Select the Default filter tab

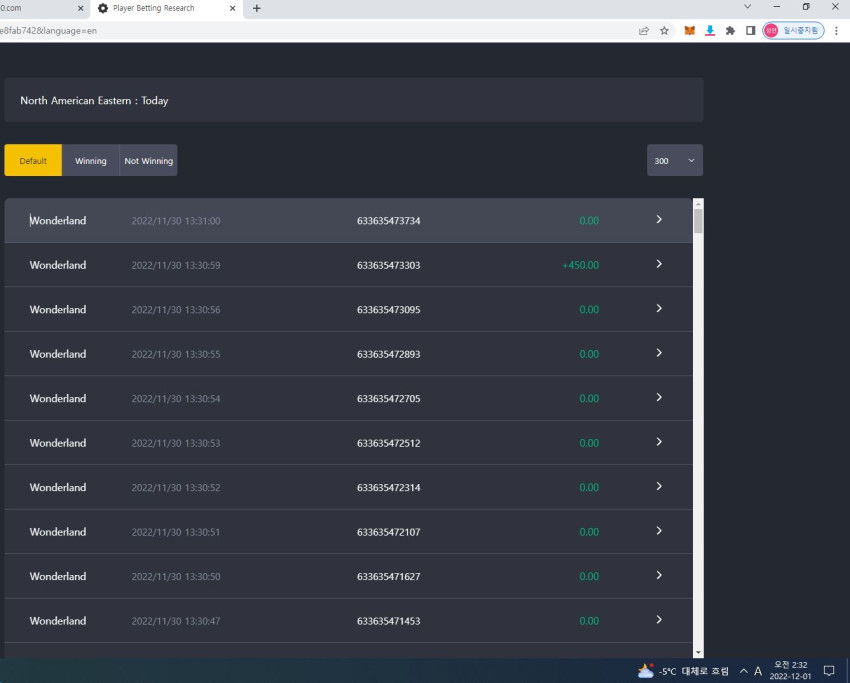click(x=33, y=160)
